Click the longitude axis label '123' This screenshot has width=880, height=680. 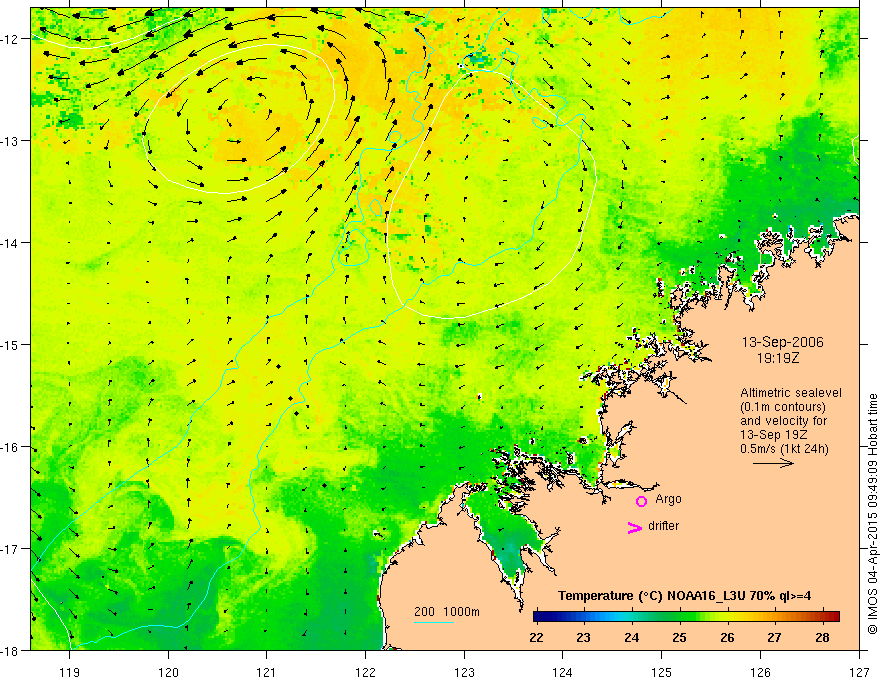click(464, 672)
